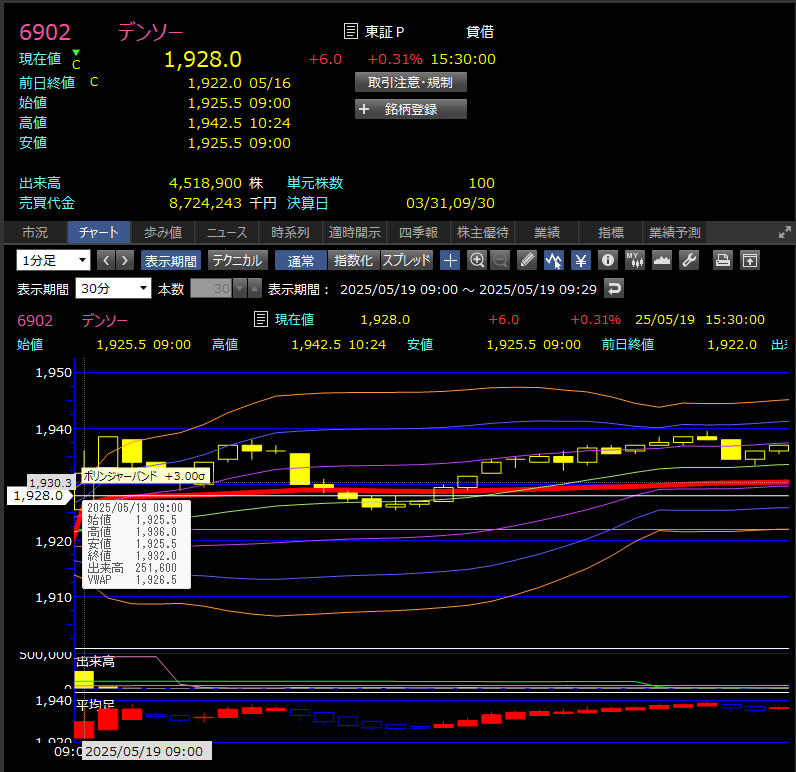Click the 貸借 label
The image size is (796, 772).
pyautogui.click(x=480, y=31)
